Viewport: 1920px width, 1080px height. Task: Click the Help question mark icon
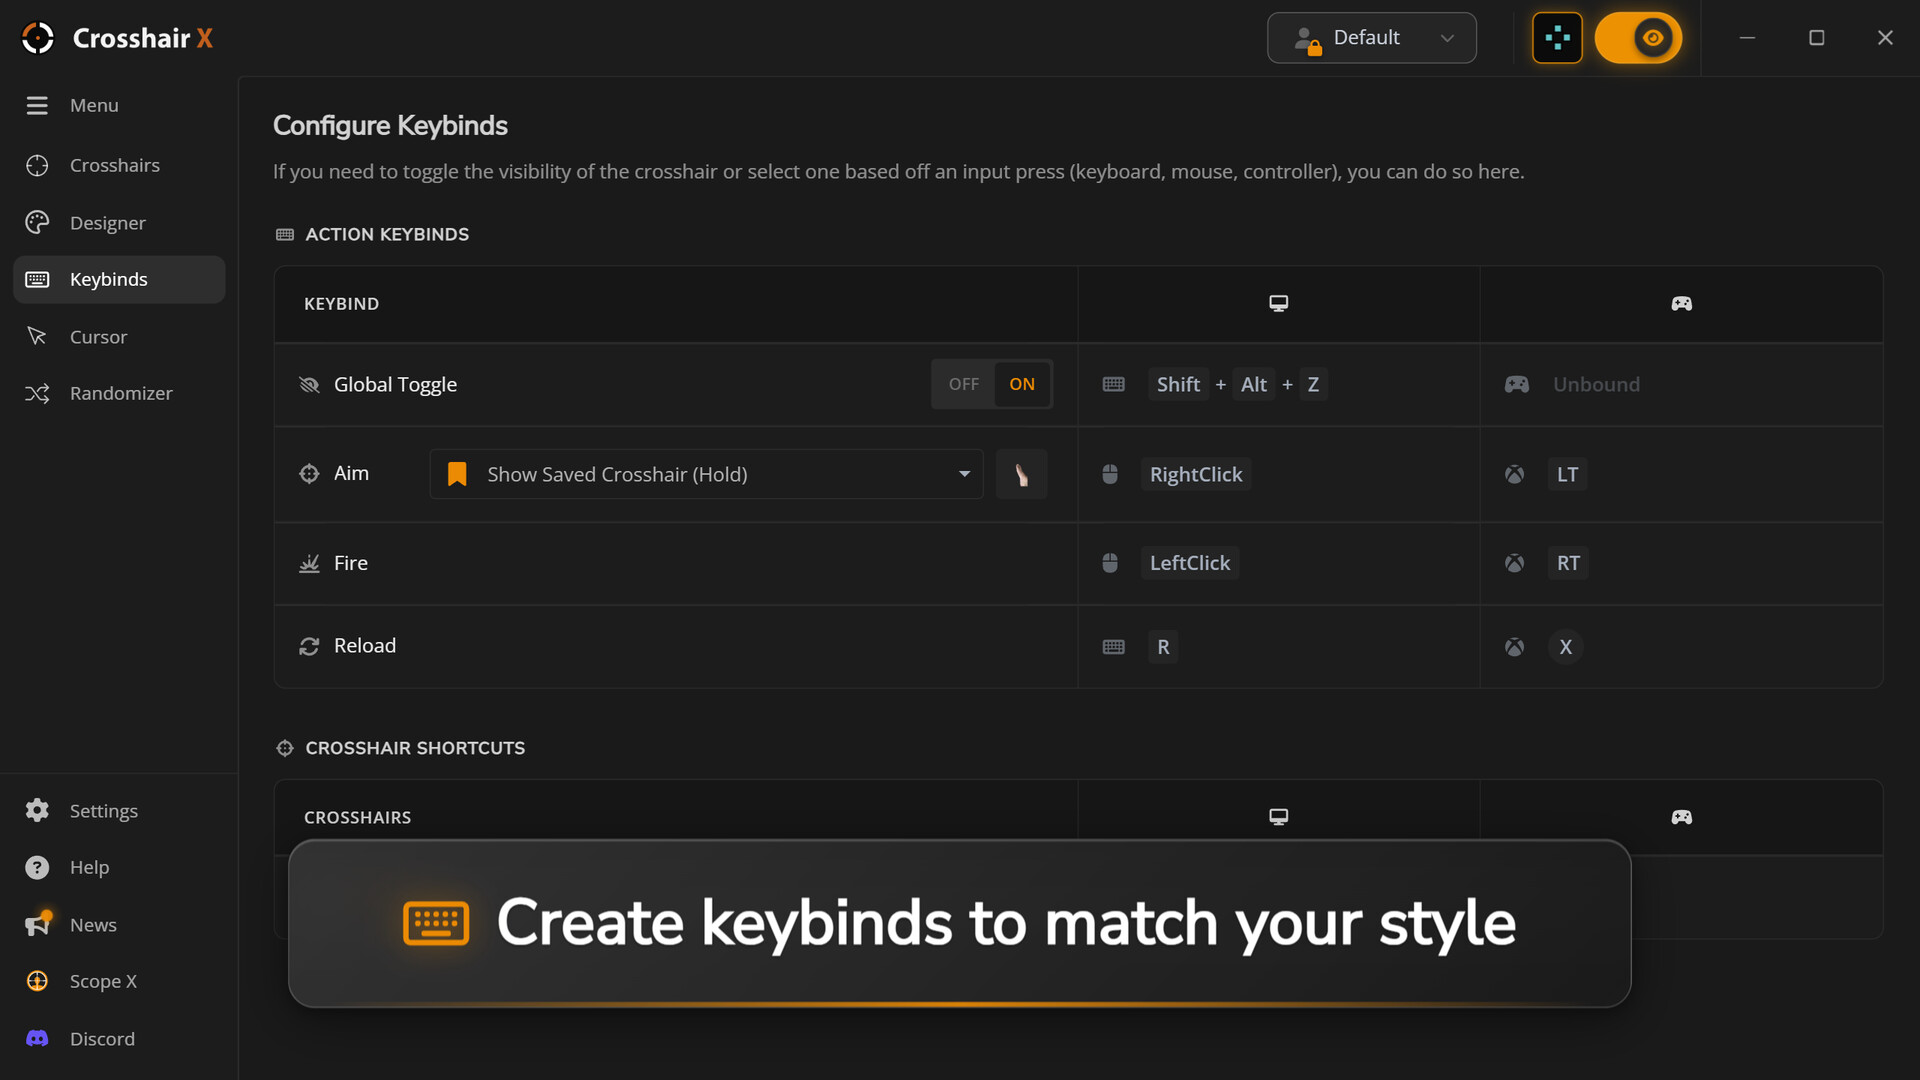pyautogui.click(x=37, y=867)
